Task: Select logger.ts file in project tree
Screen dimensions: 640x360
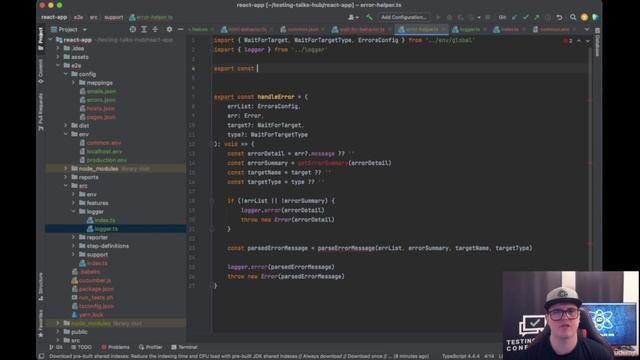Action: click(106, 229)
